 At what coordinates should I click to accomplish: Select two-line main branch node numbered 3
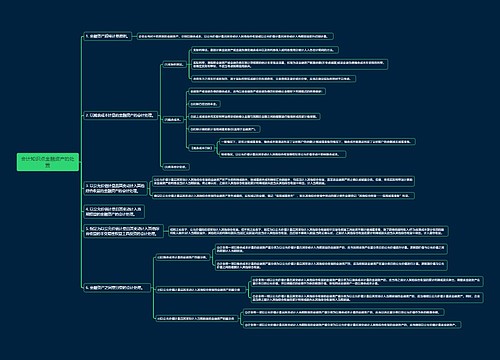[115, 188]
